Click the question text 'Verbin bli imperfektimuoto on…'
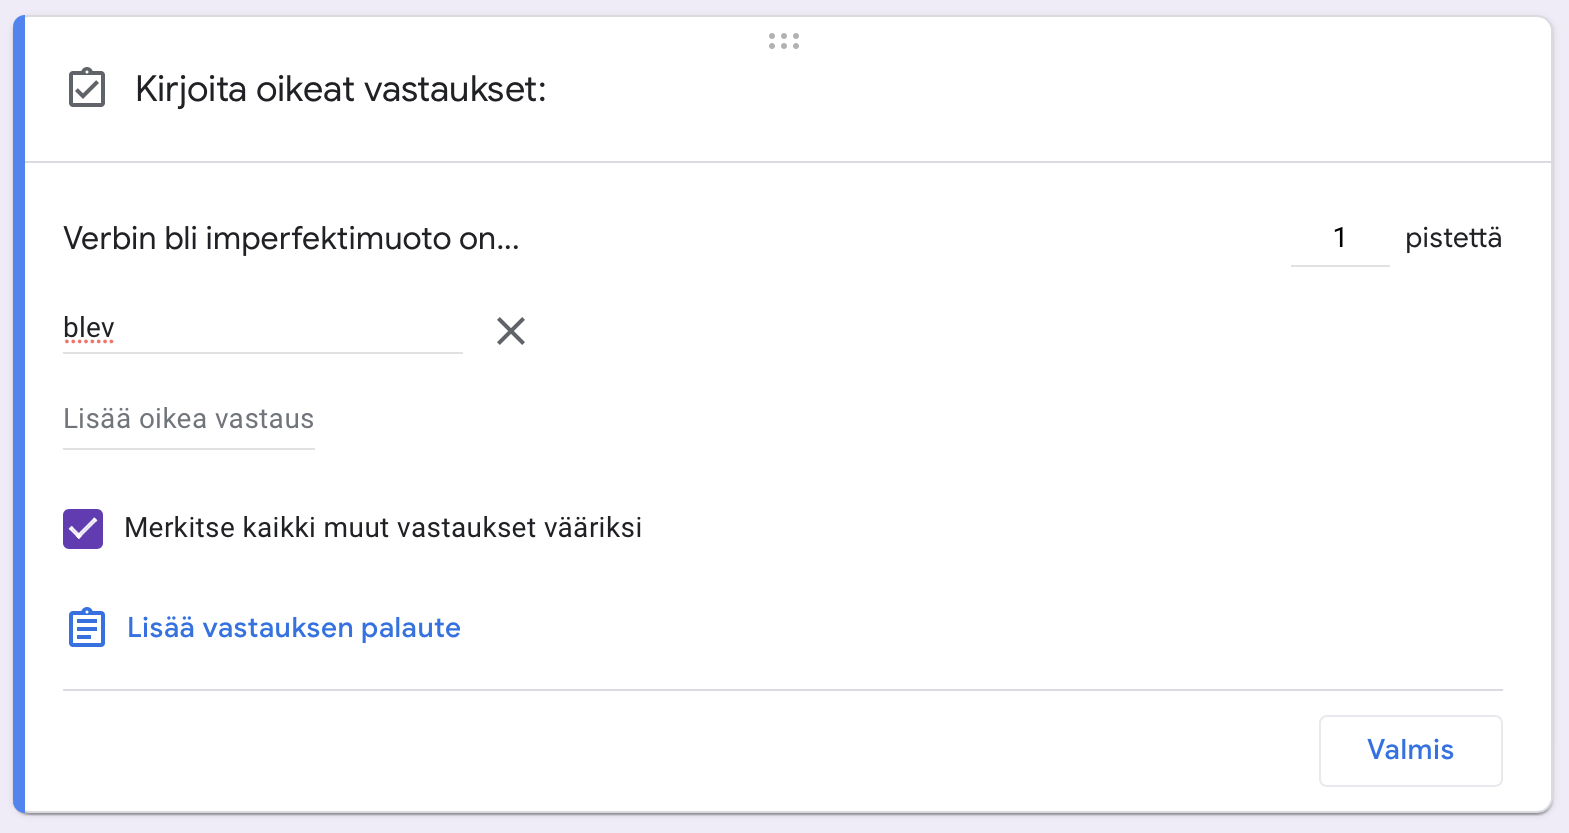1569x833 pixels. (291, 239)
